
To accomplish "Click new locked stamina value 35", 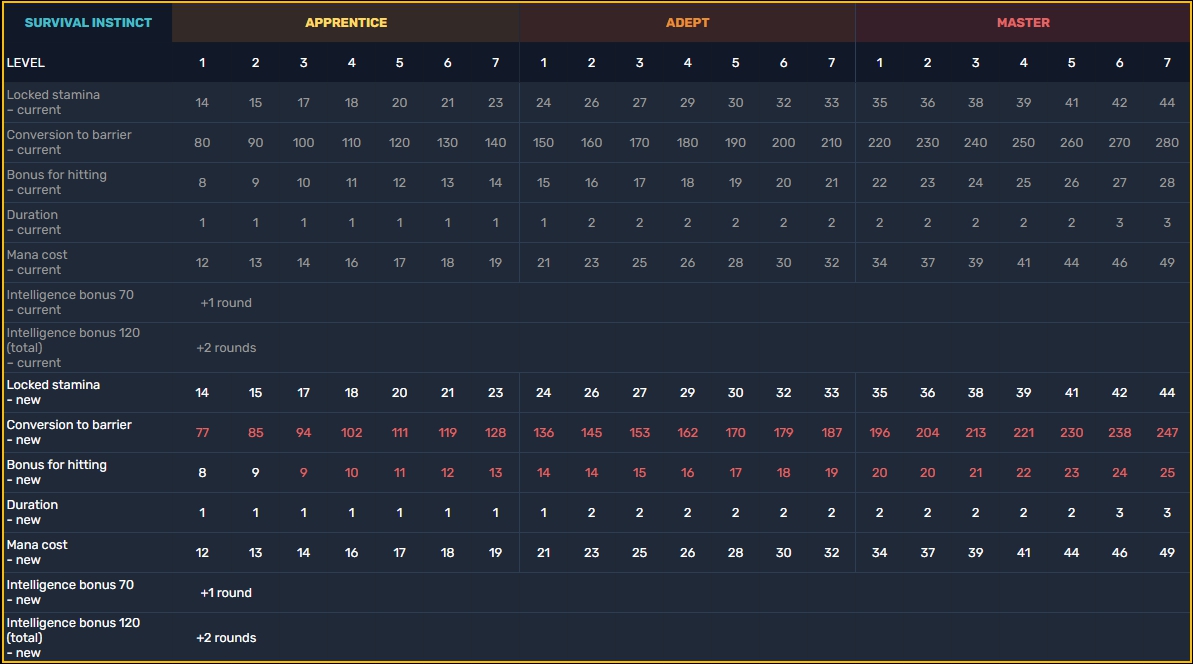I will [880, 392].
